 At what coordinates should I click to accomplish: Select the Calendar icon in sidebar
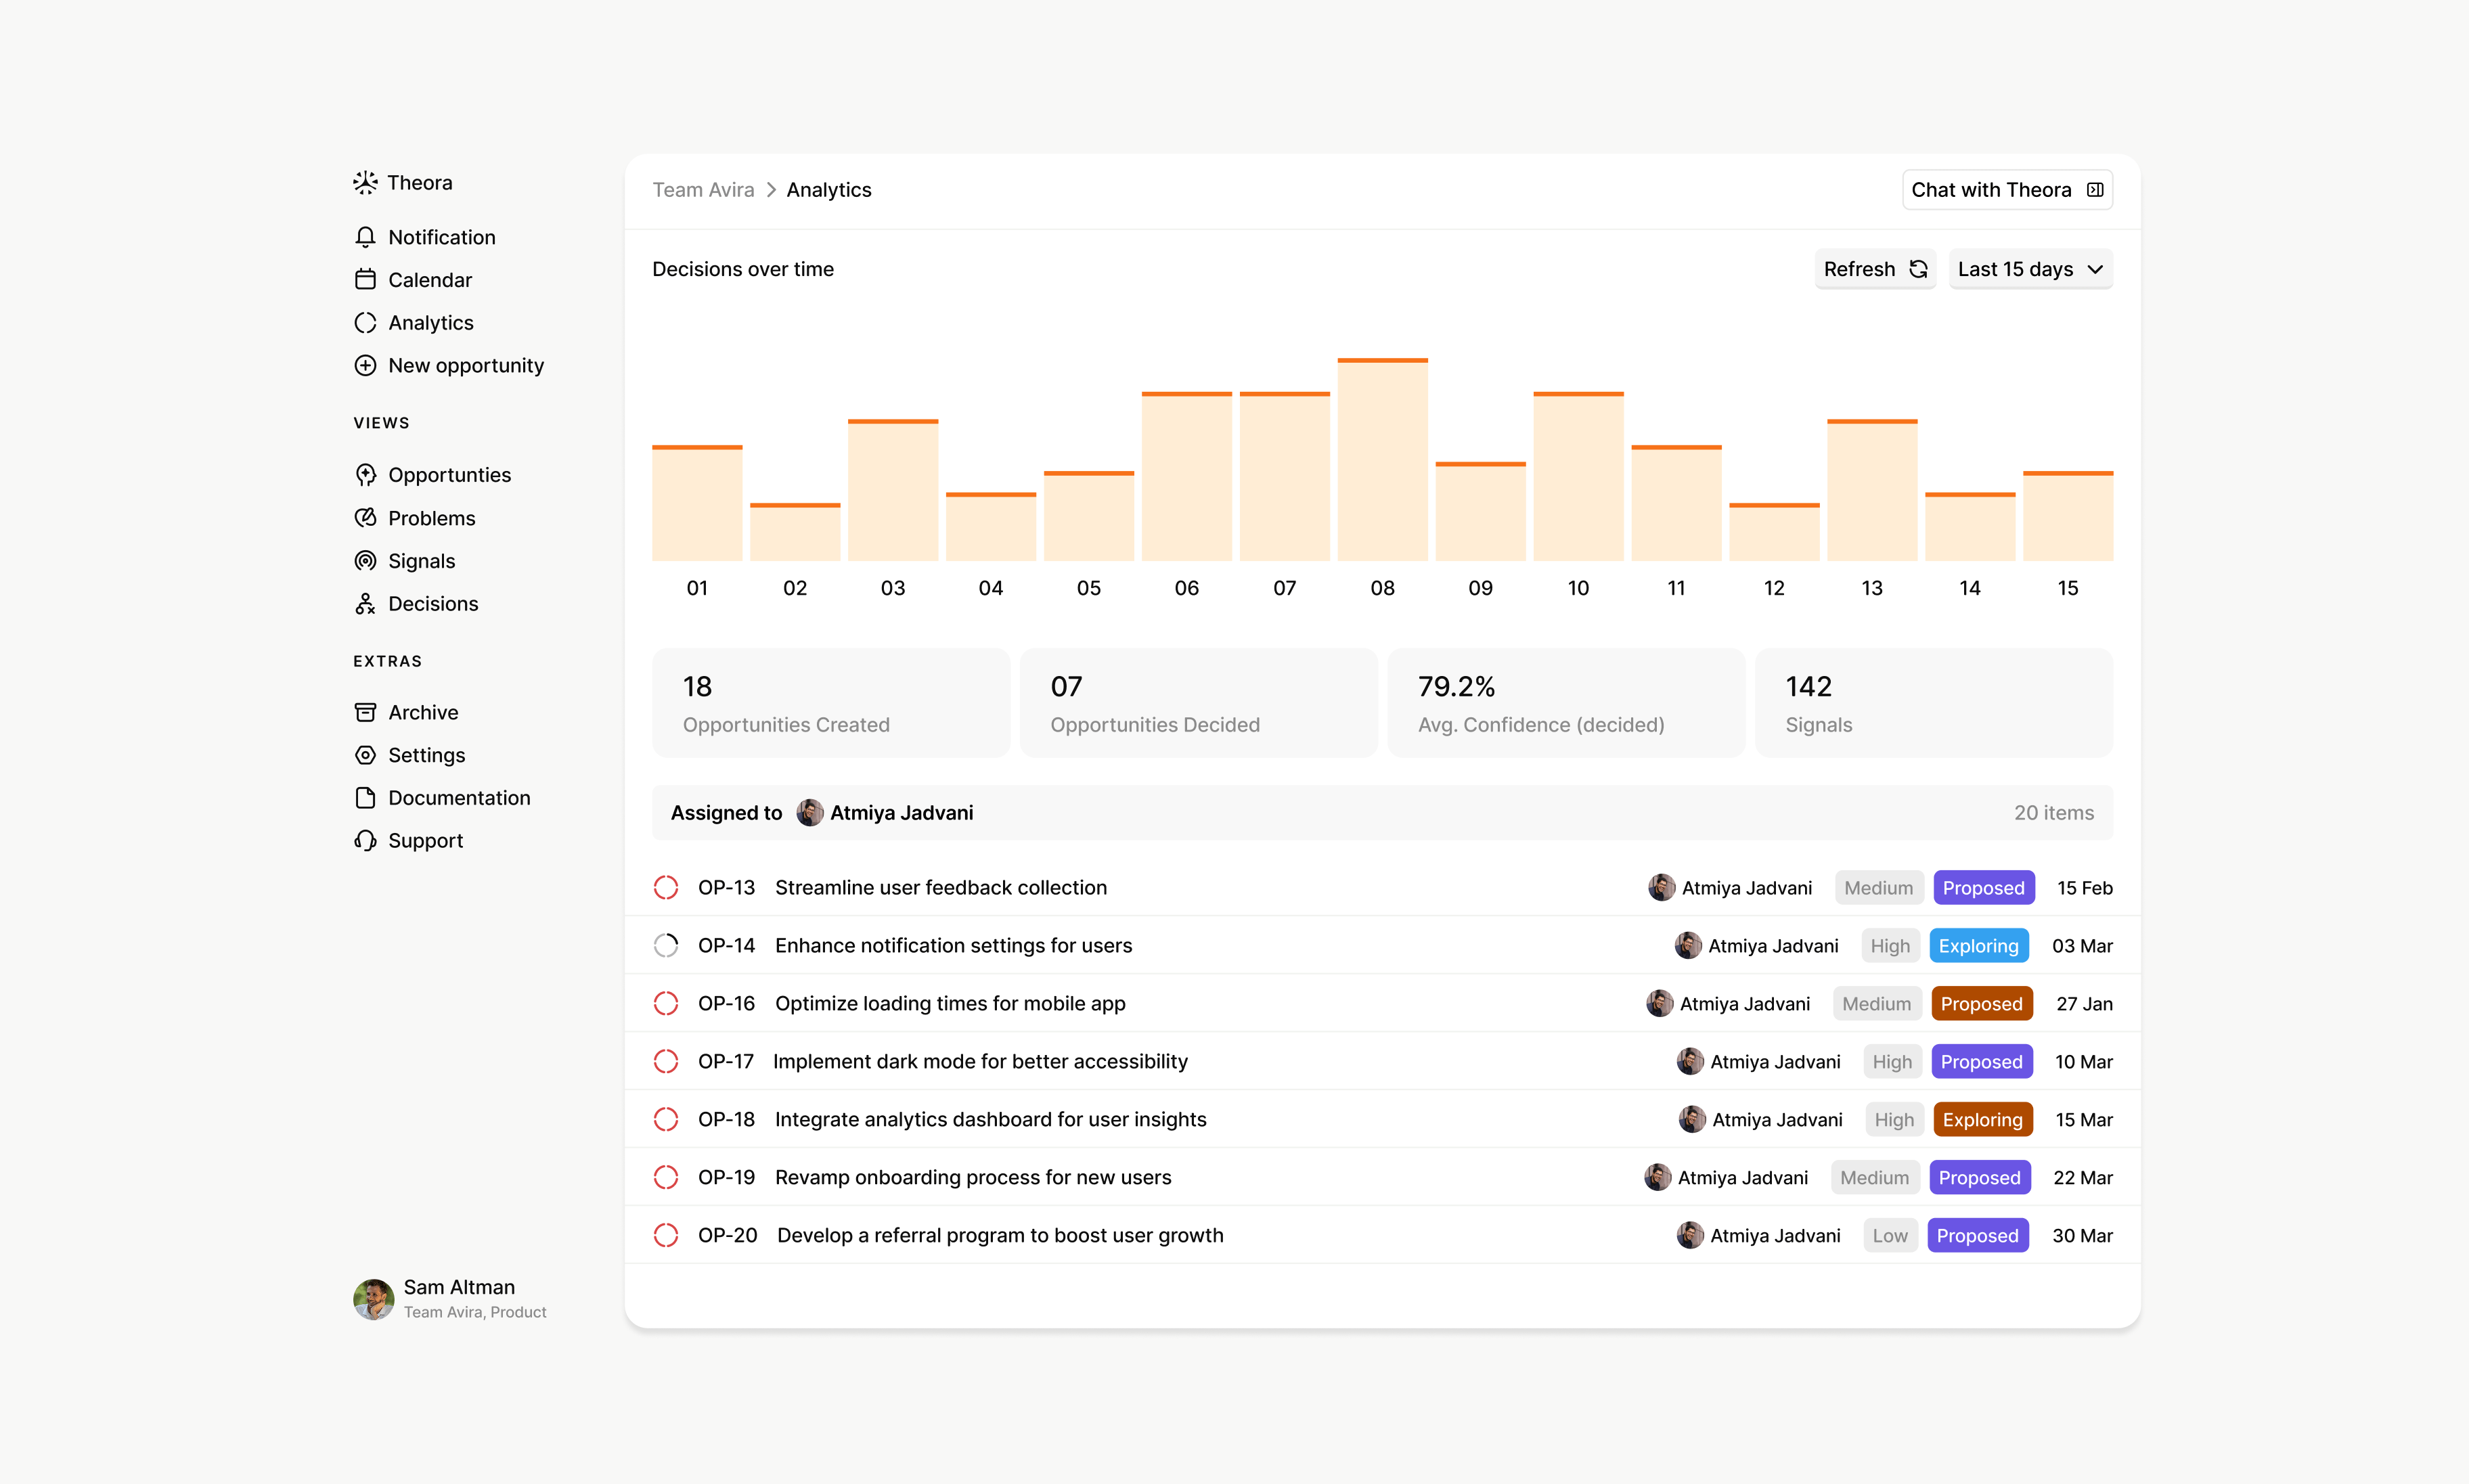(366, 280)
